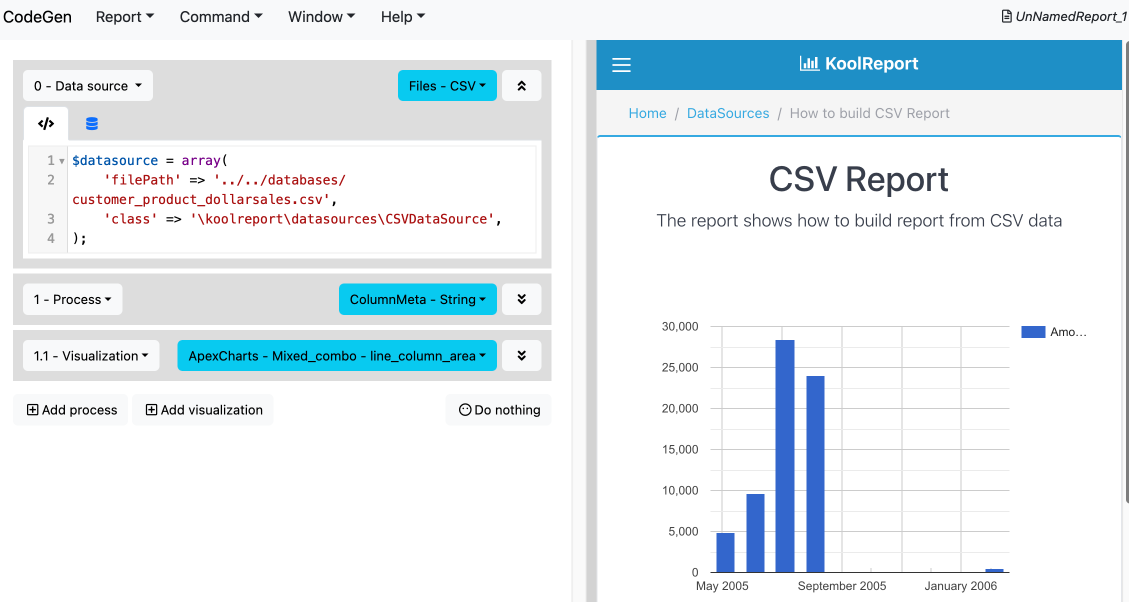1129x602 pixels.
Task: Click the 'How to build CSV Report' breadcrumb text
Action: 870,113
